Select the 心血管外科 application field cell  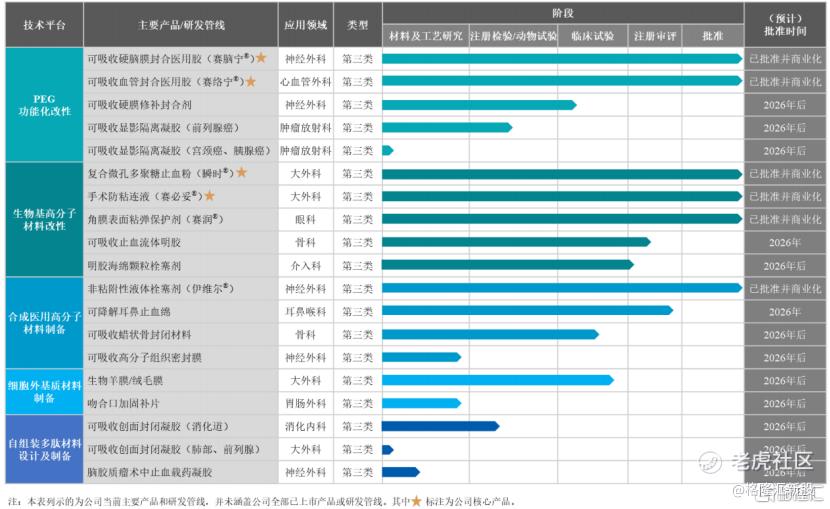pos(305,81)
